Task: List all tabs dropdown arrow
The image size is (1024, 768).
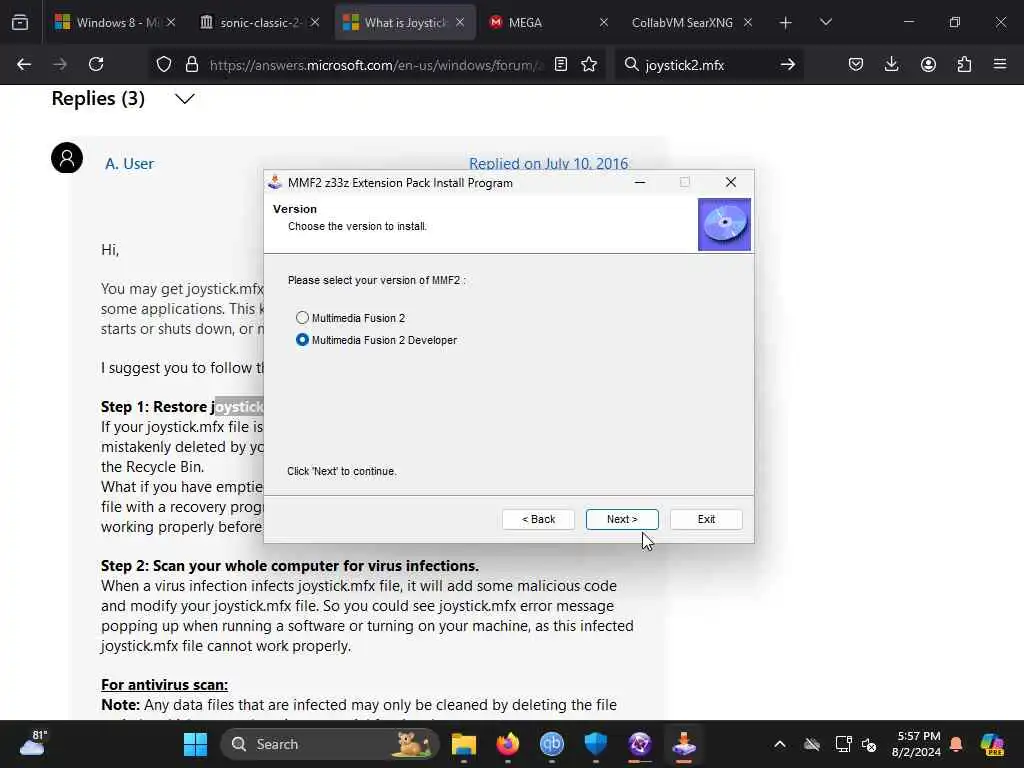Action: point(825,22)
